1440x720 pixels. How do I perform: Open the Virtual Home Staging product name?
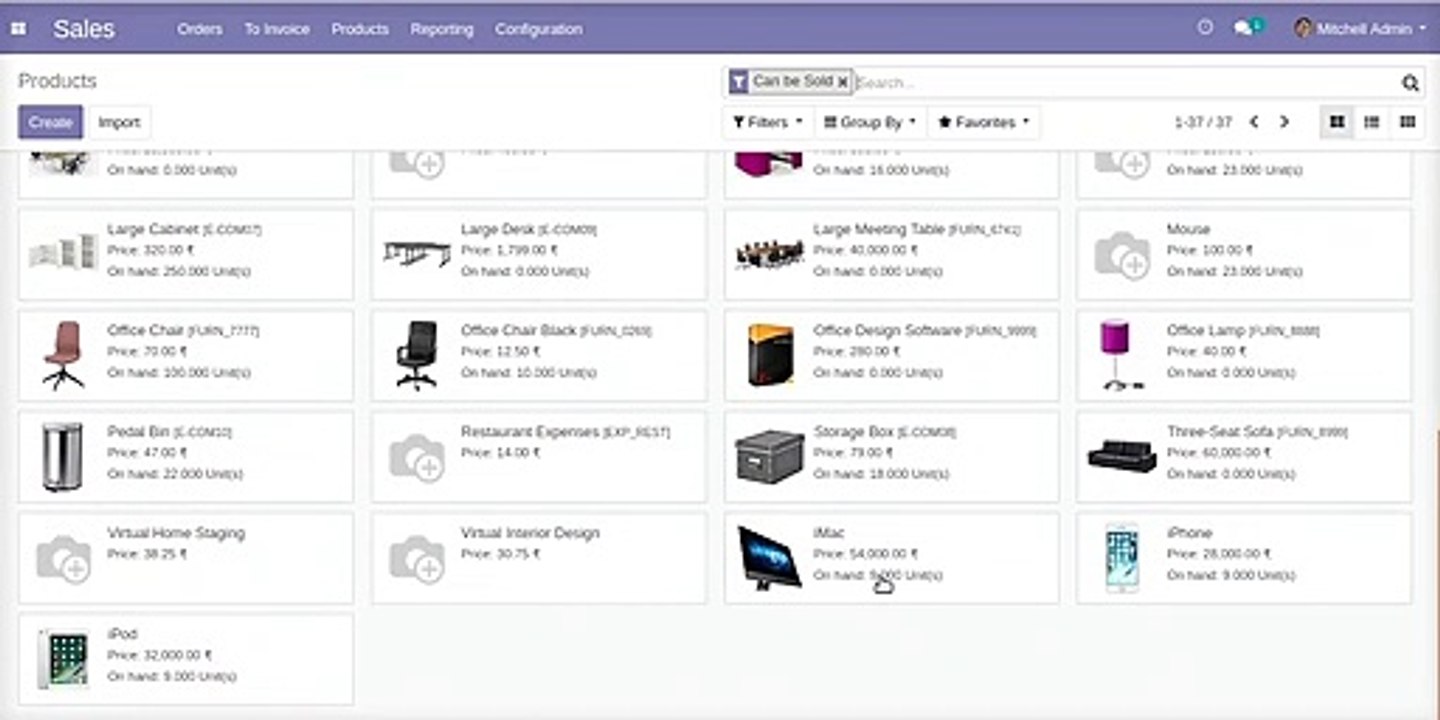coord(176,533)
